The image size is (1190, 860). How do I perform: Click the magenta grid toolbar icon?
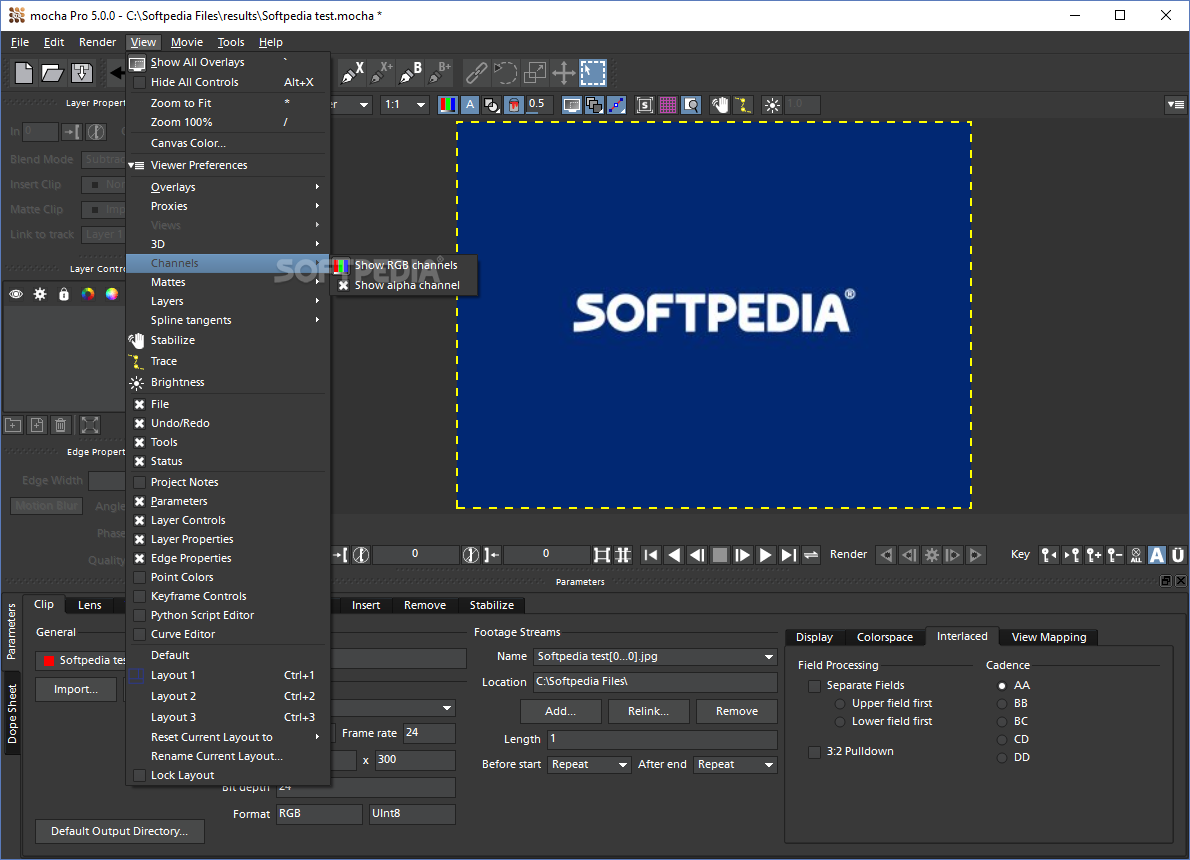[668, 105]
